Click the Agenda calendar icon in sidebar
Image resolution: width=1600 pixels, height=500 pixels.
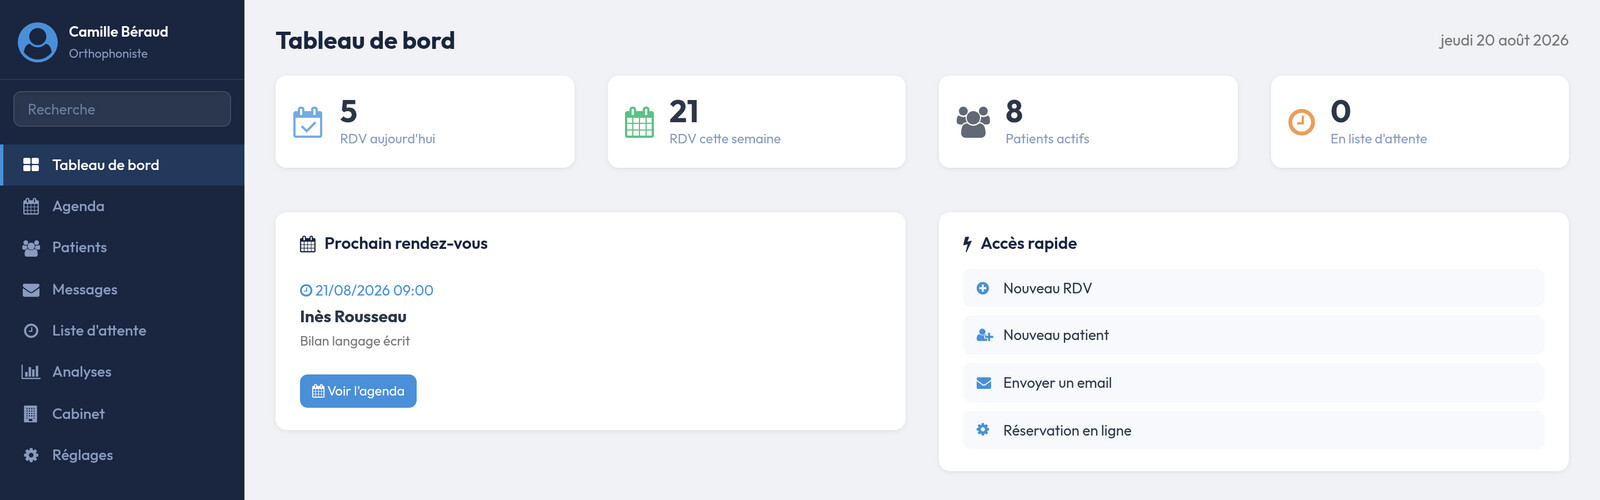pos(31,206)
